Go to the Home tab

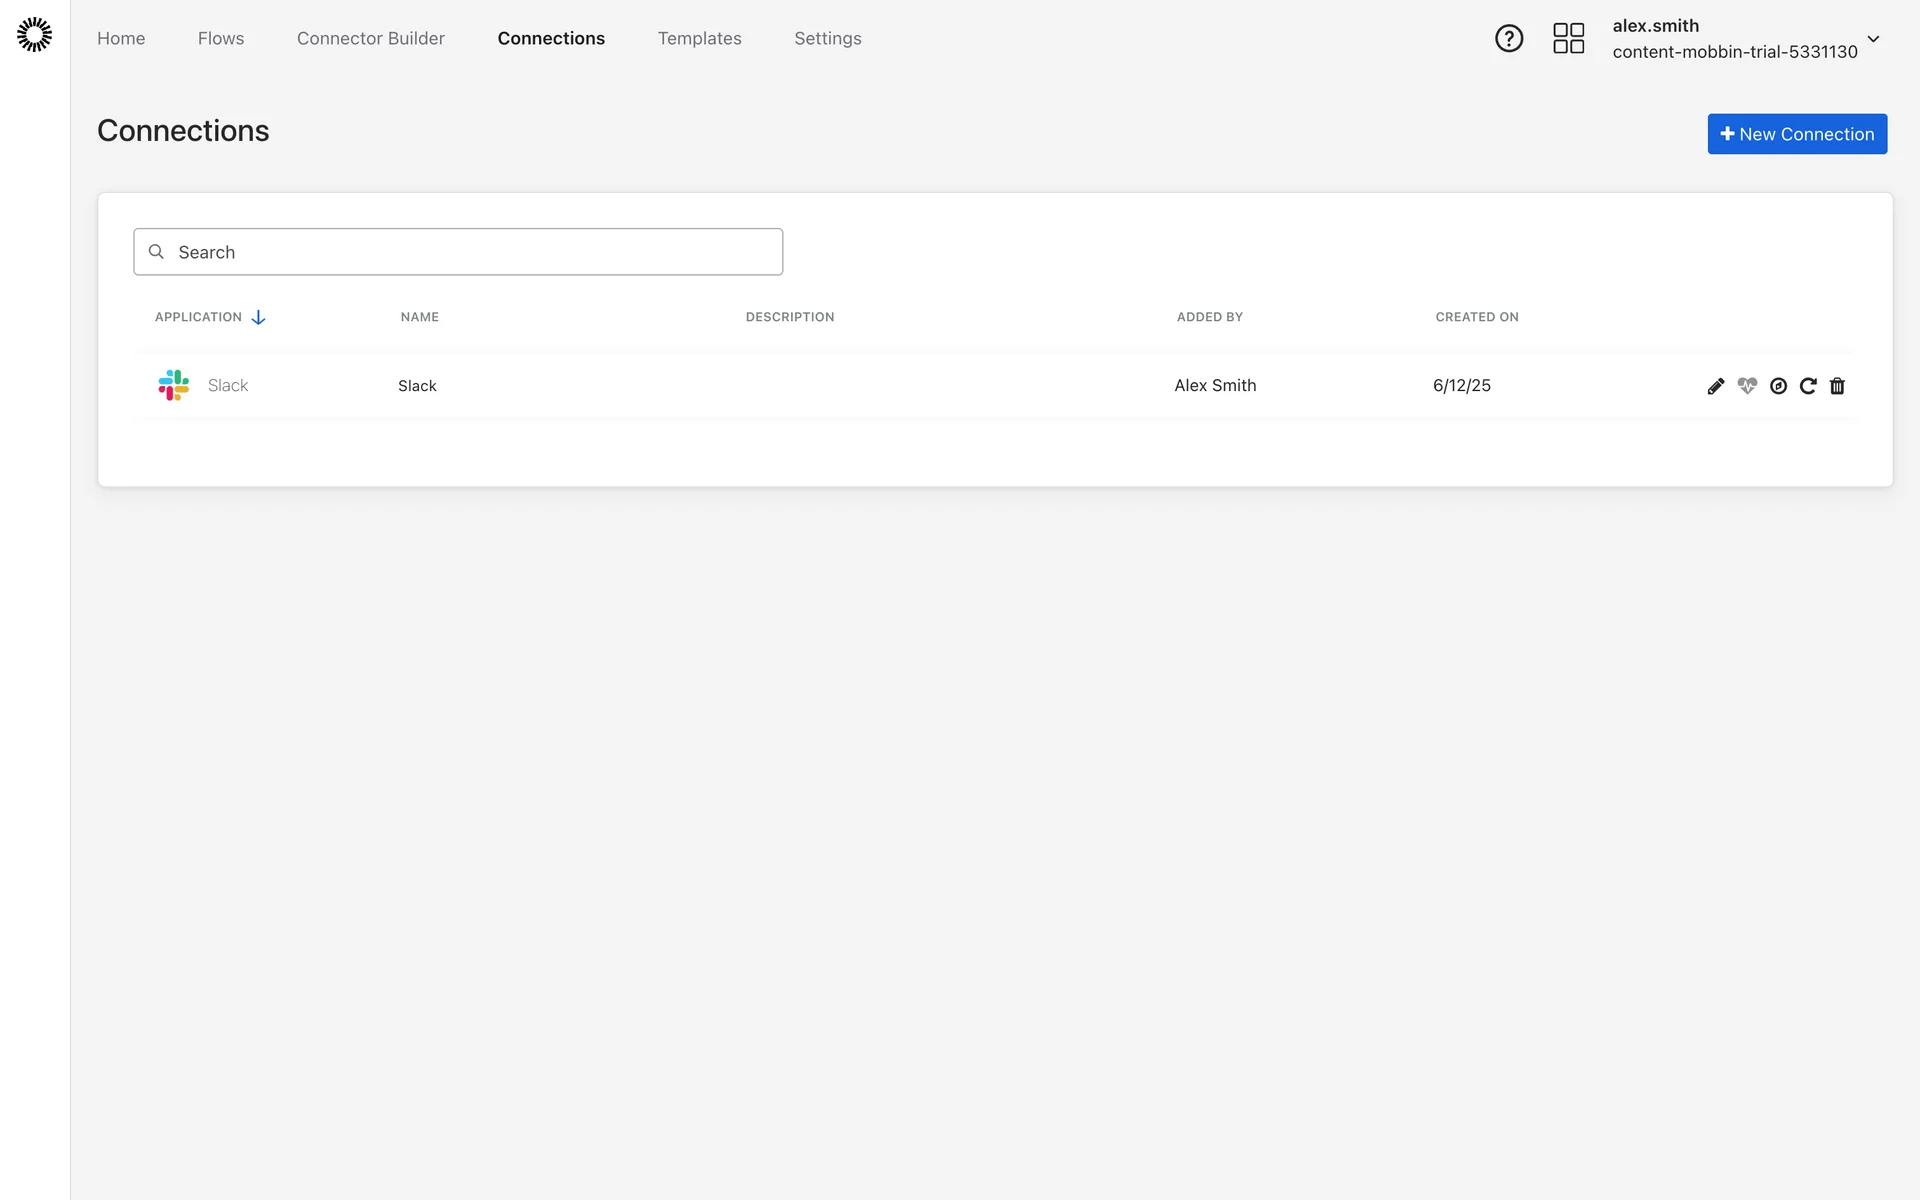121,38
